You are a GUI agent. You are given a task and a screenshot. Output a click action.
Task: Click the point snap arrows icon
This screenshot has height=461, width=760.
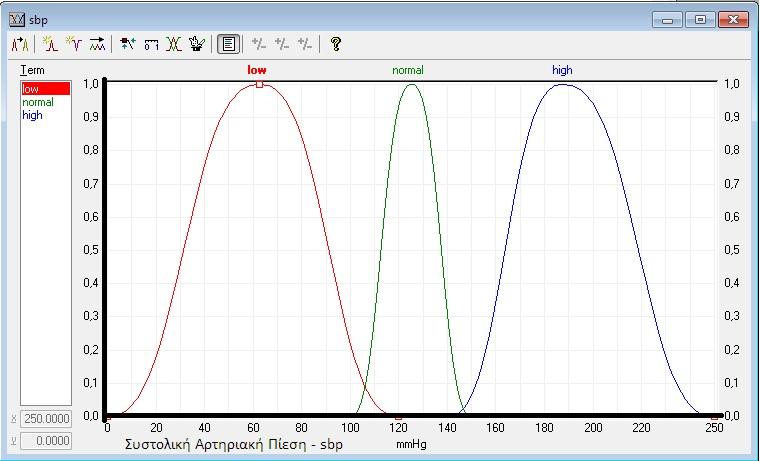tap(127, 44)
